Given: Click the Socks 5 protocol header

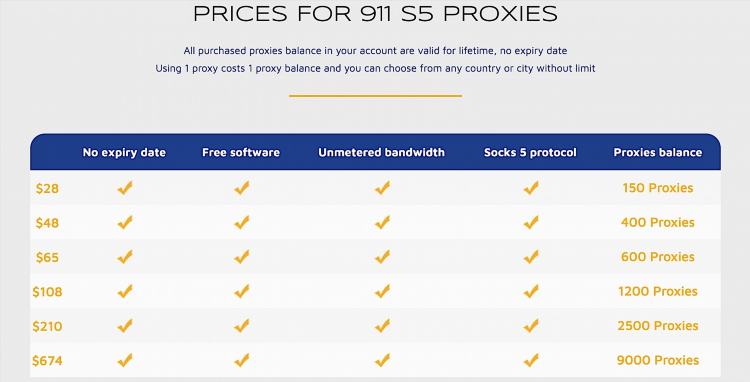Looking at the screenshot, I should pos(530,153).
